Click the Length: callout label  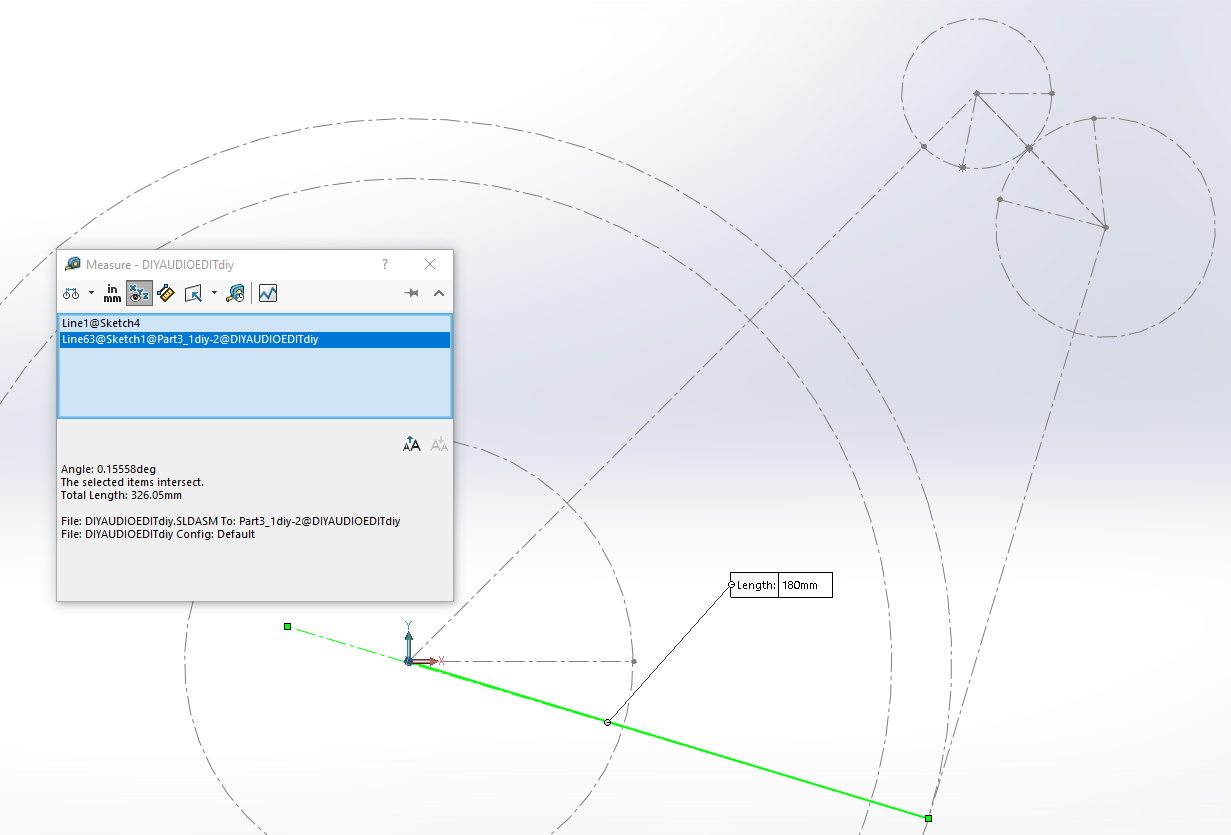tap(755, 585)
